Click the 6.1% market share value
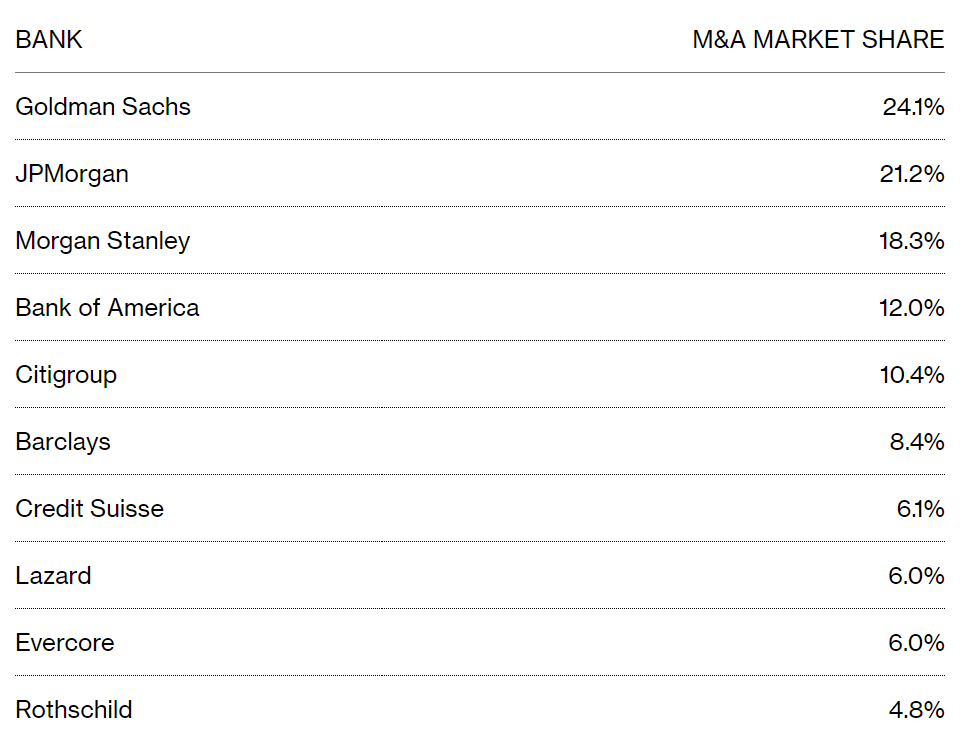Screen dimensions: 965x738 921,509
